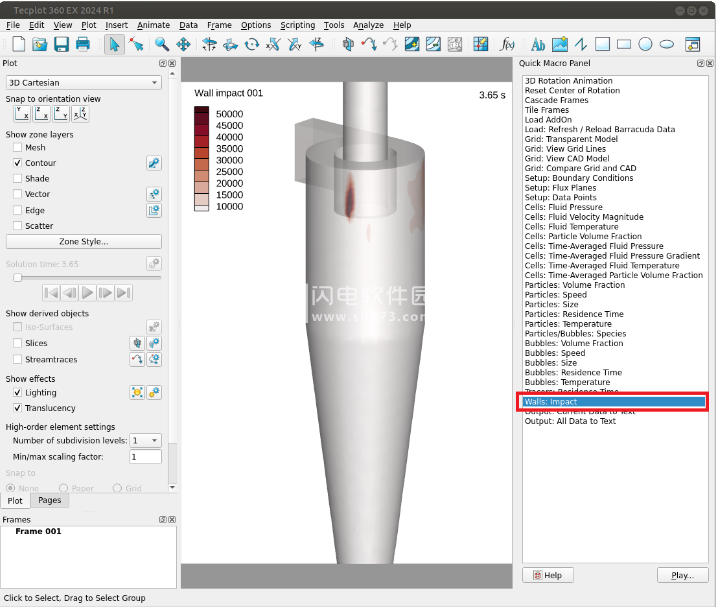Open the File menu

click(x=13, y=25)
